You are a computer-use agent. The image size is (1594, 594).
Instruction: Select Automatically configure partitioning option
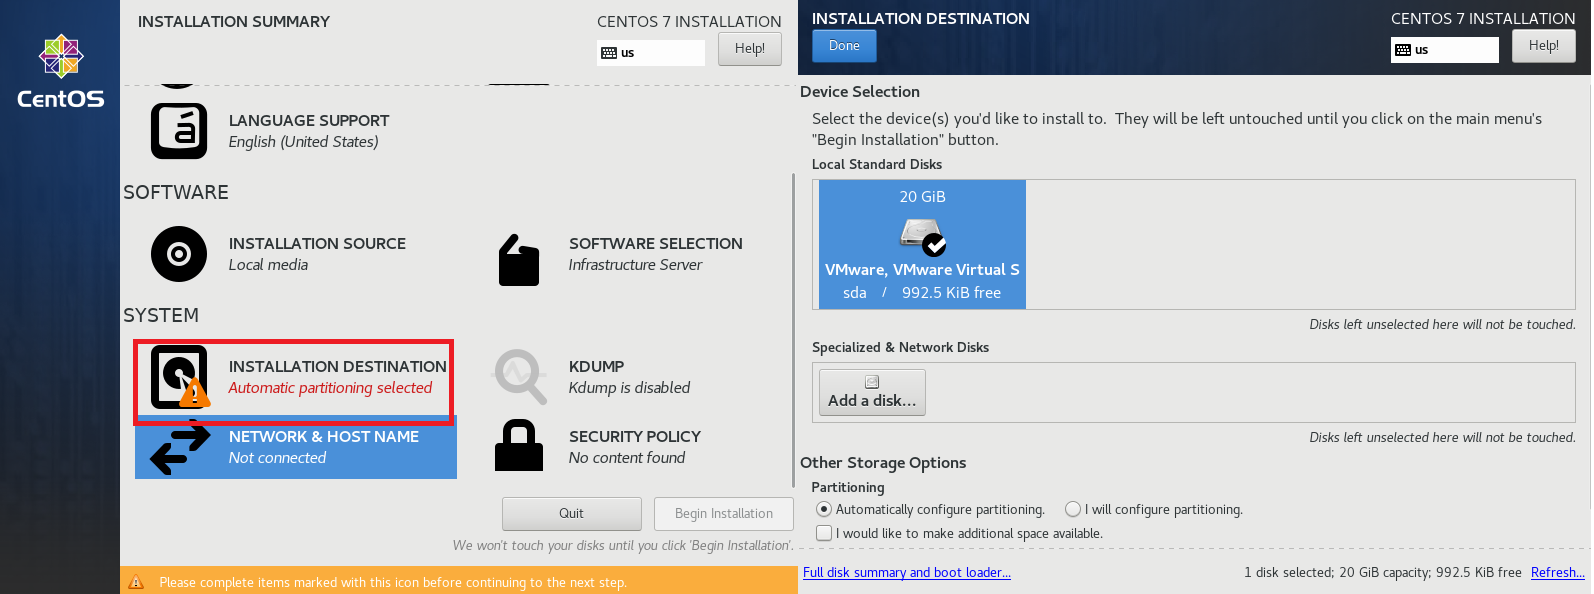pos(931,509)
